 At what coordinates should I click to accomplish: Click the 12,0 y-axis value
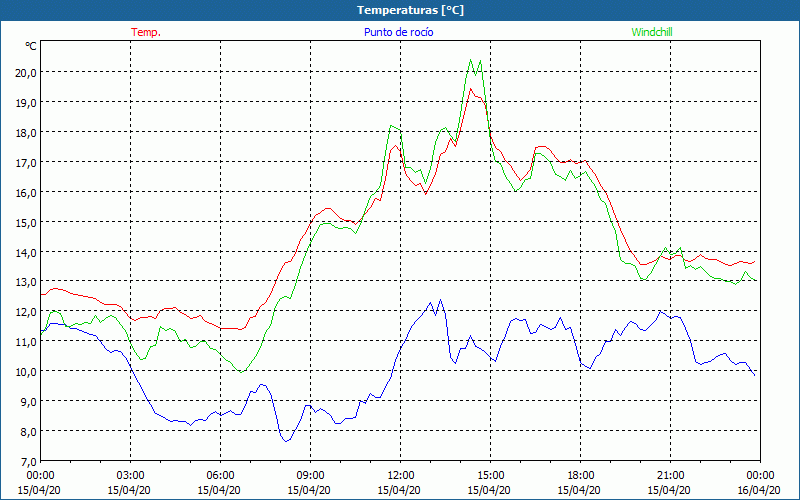(27, 311)
